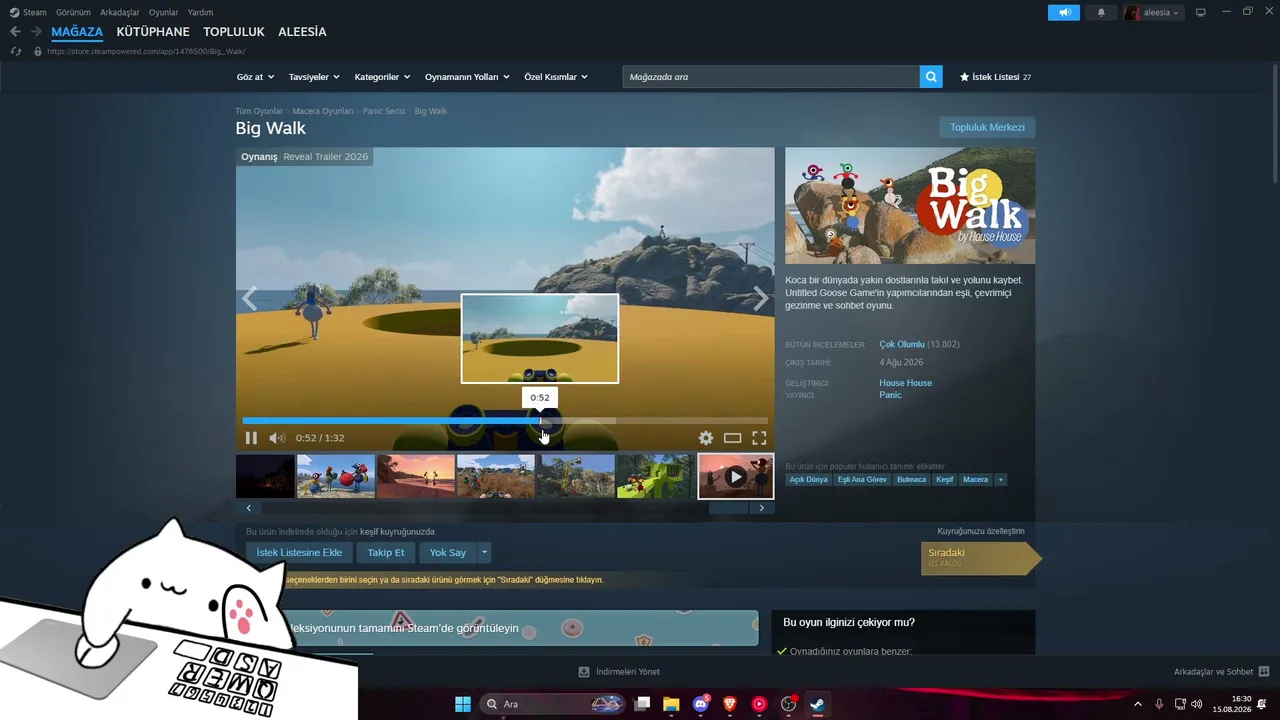1280x720 pixels.
Task: Open the Yardım menu
Action: tap(200, 12)
